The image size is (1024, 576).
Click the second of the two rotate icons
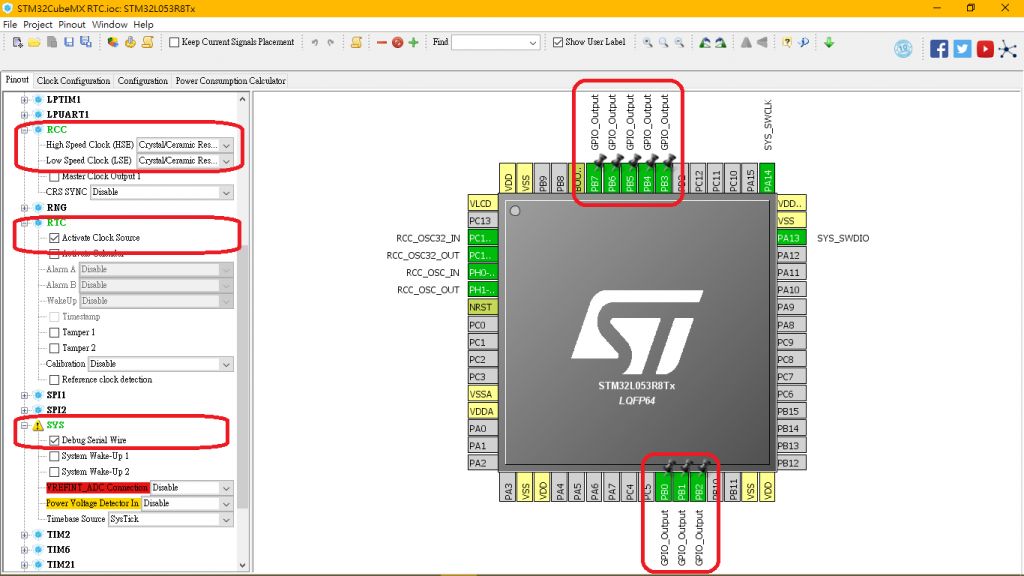click(720, 42)
